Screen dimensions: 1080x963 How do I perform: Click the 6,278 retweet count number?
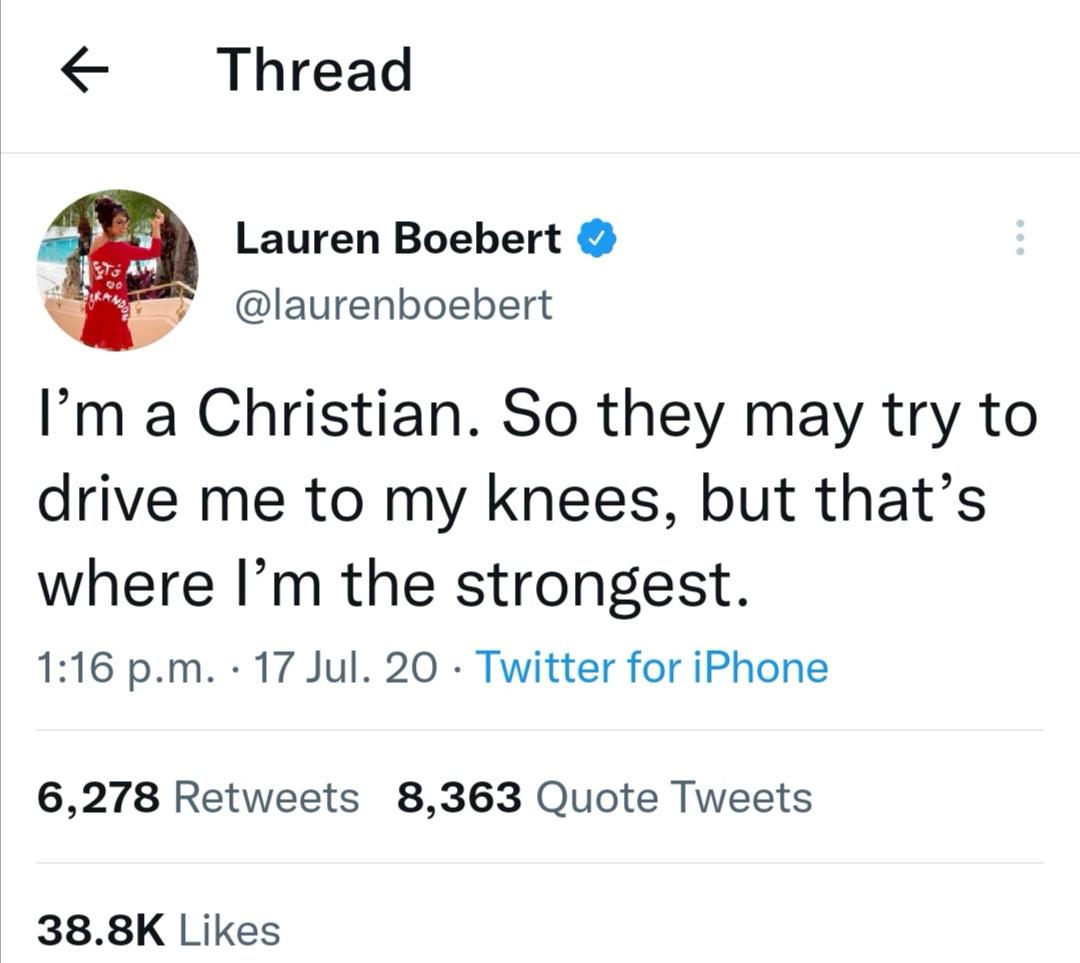[x=97, y=798]
